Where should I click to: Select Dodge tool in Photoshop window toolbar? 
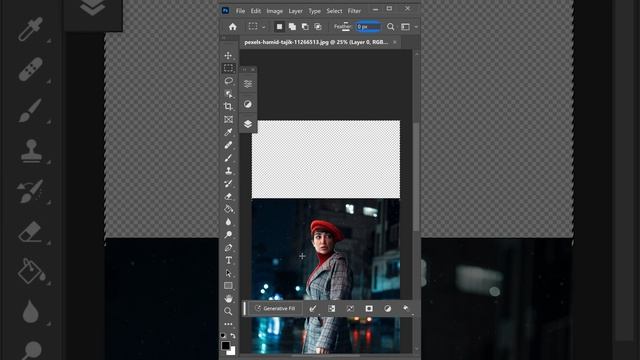click(x=228, y=235)
